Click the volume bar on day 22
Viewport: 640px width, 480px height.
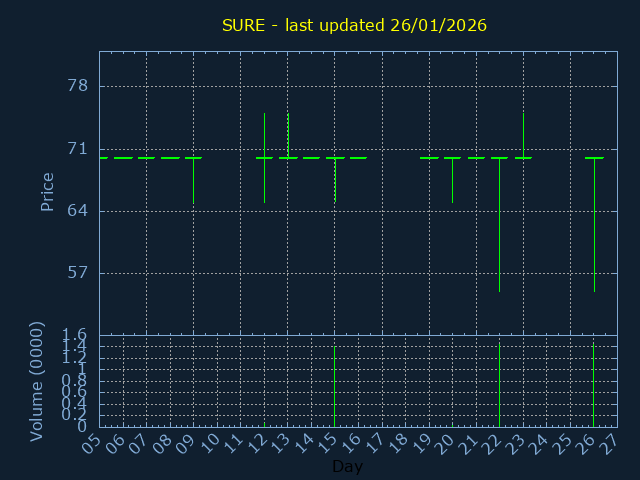coord(499,385)
